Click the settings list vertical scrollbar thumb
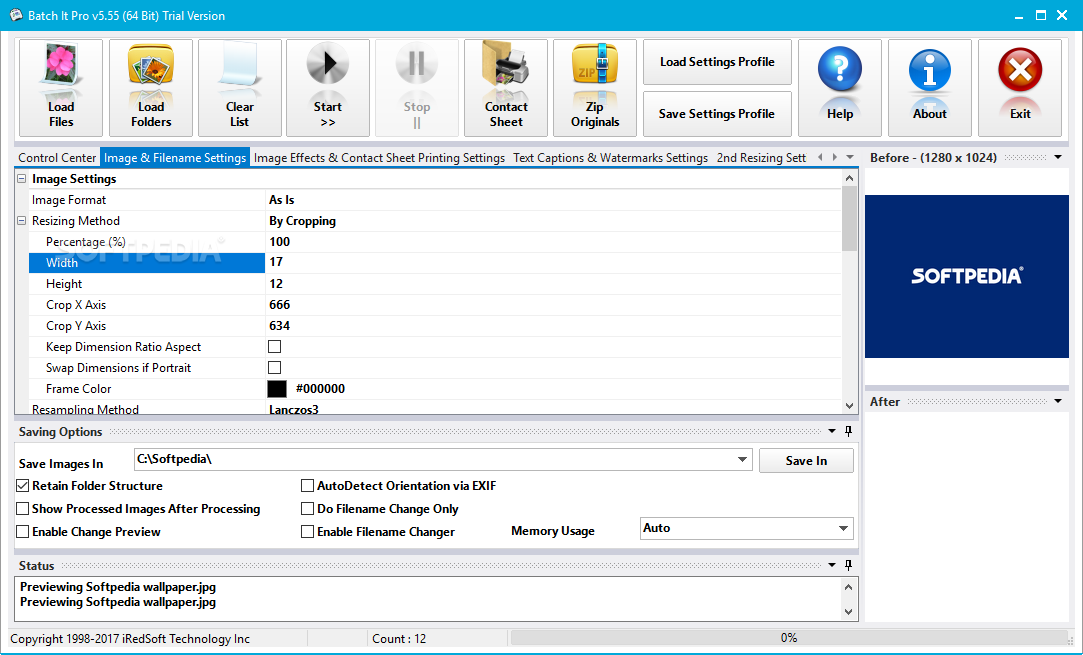The image size is (1083, 655). click(850, 218)
